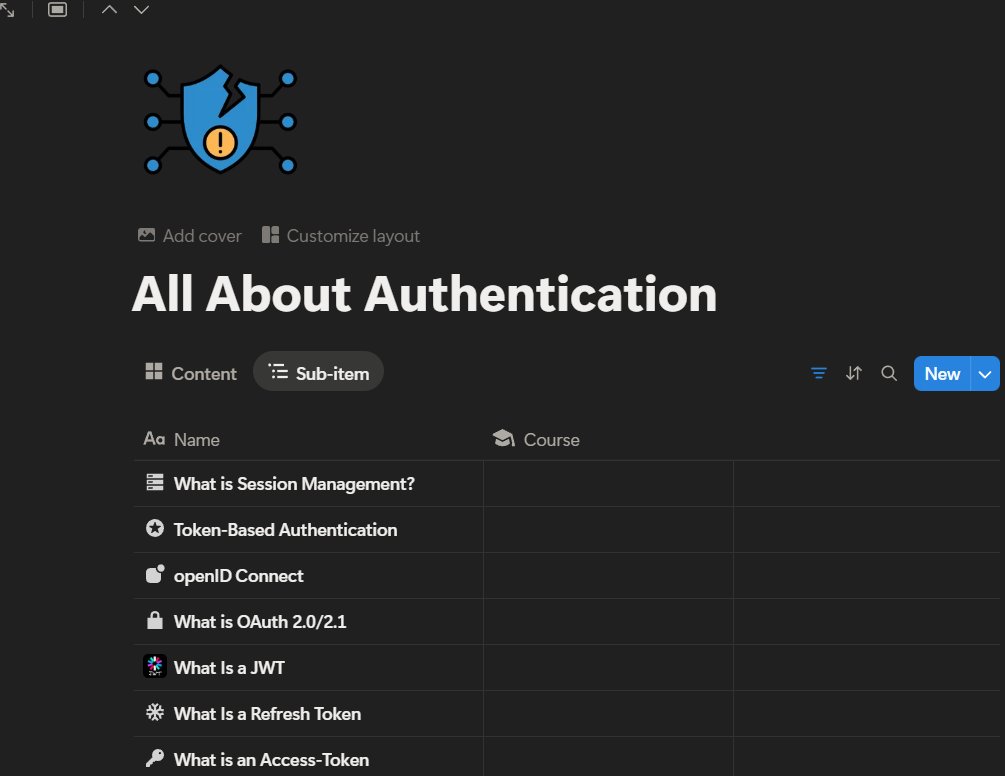
Task: Select the Sub-item view tab
Action: [318, 371]
